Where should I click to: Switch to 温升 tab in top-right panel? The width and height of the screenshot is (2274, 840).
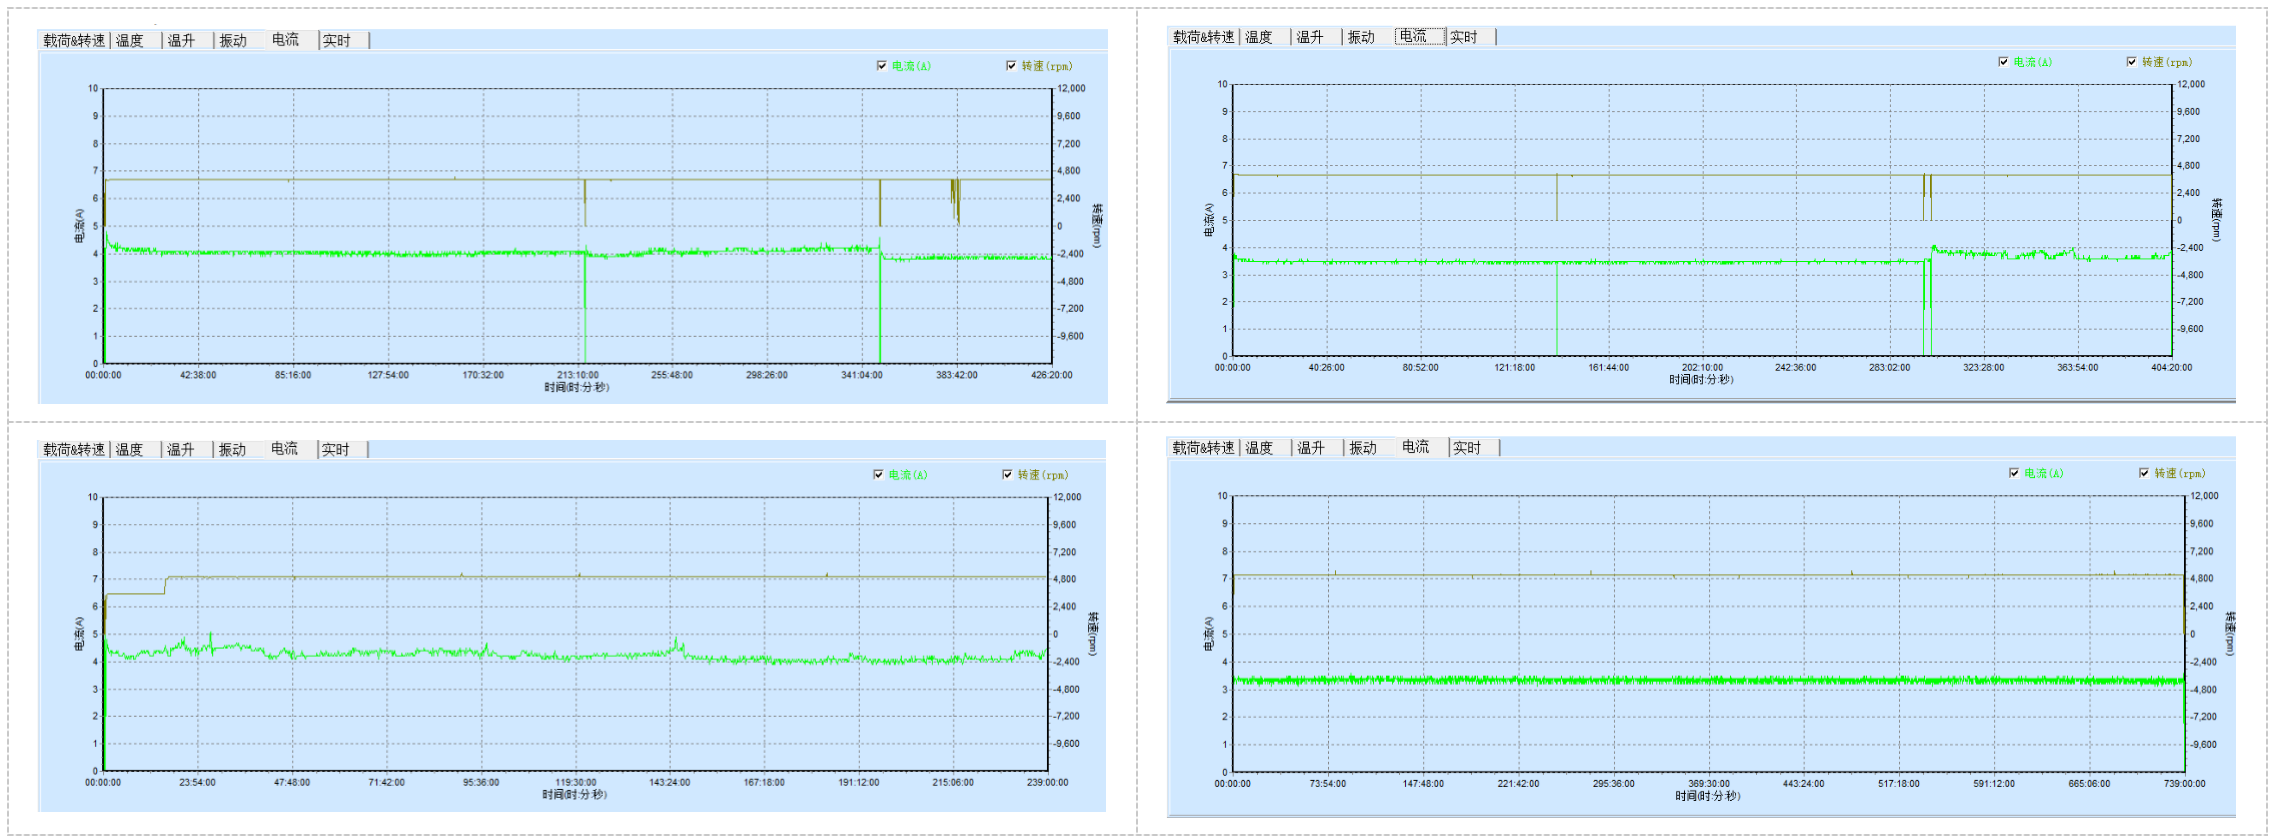point(1310,38)
